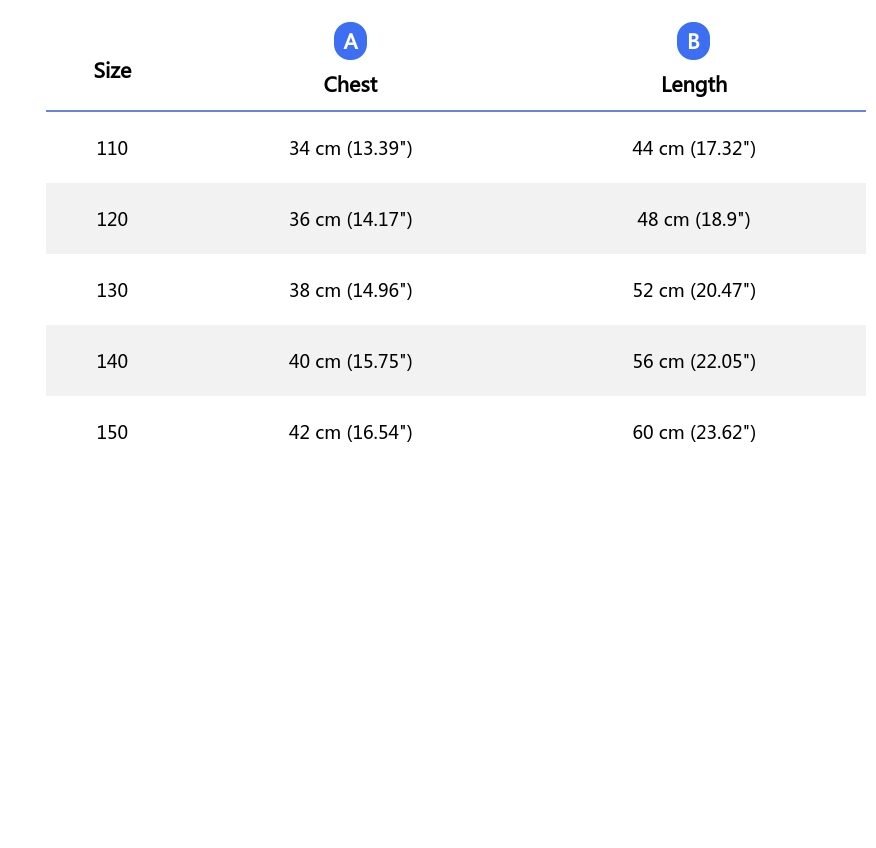Select the Chest column header
Image resolution: width=876 pixels, height=848 pixels.
pyautogui.click(x=350, y=85)
